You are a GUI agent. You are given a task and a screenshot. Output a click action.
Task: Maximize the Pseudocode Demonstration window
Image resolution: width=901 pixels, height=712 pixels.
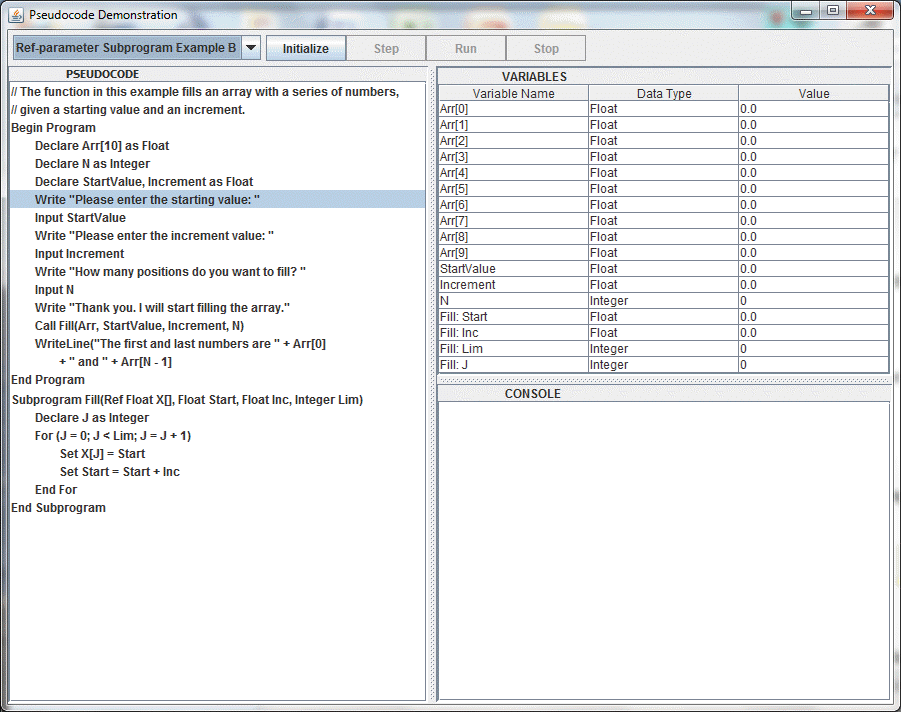pos(832,11)
